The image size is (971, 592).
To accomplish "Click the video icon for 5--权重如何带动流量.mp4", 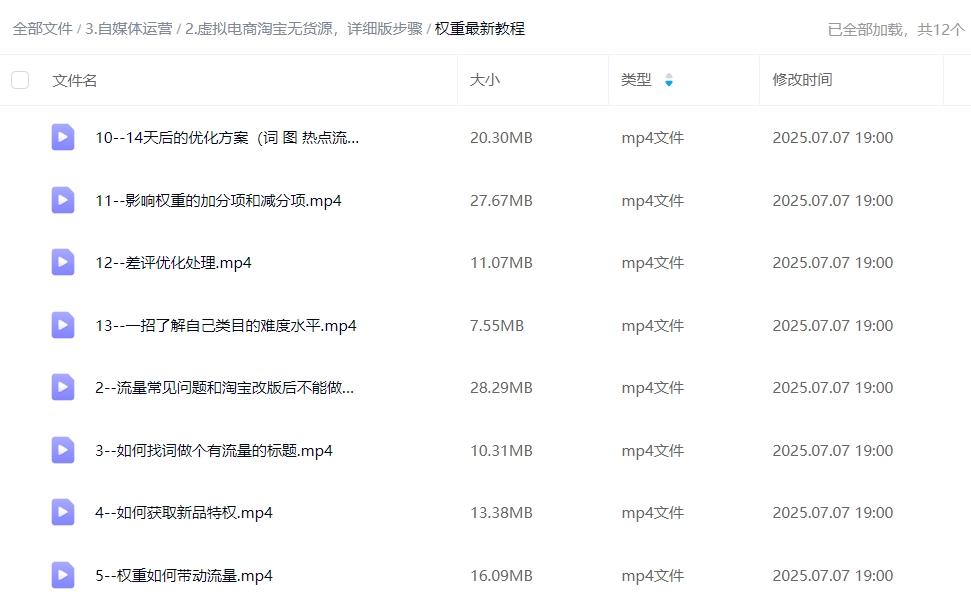I will coord(63,575).
